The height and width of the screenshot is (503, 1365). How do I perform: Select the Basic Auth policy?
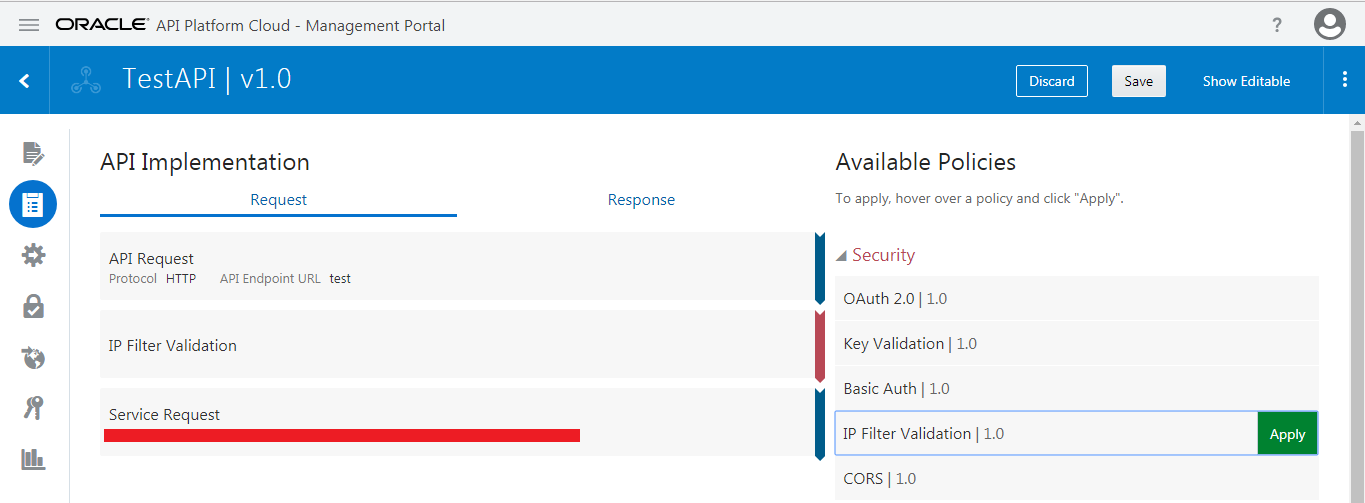pos(1076,389)
